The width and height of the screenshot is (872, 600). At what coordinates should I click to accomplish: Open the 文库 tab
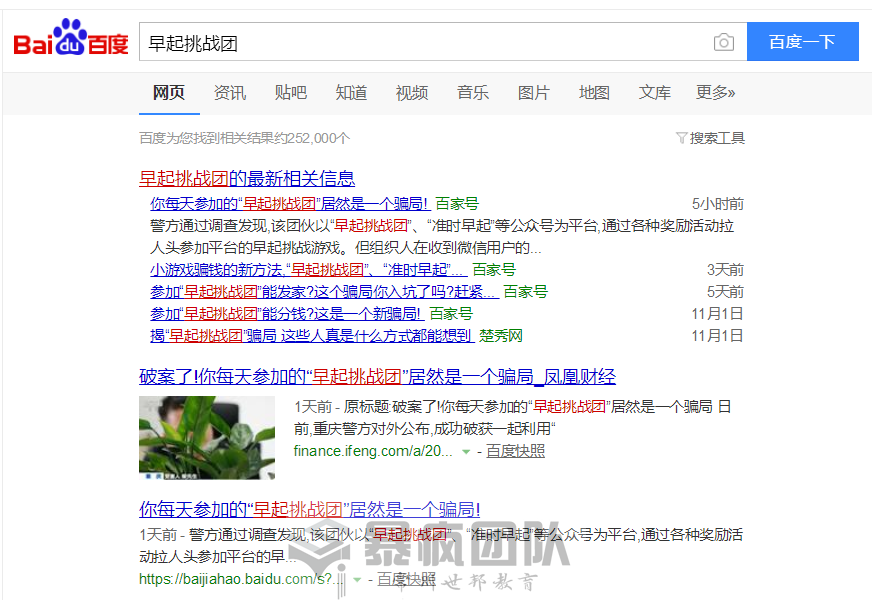(655, 93)
